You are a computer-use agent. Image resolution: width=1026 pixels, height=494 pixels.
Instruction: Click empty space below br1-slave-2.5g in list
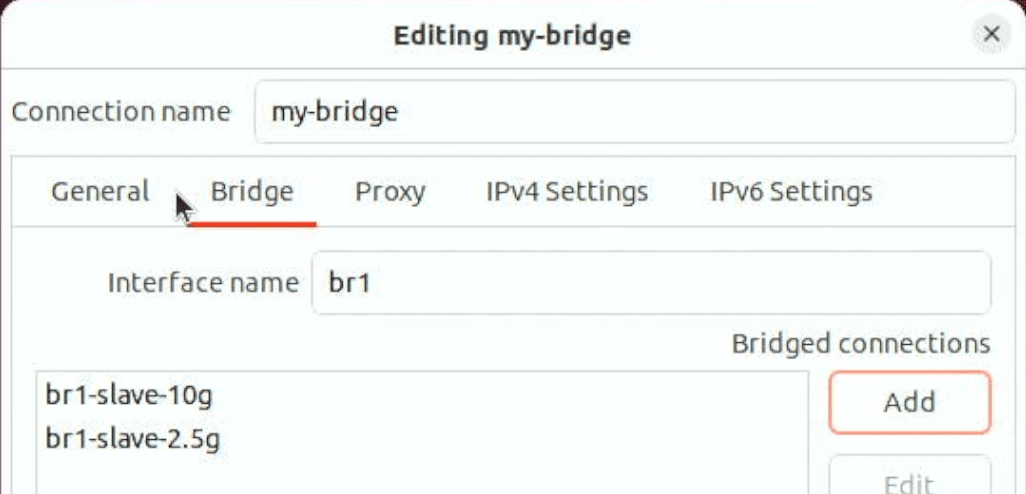click(x=422, y=476)
